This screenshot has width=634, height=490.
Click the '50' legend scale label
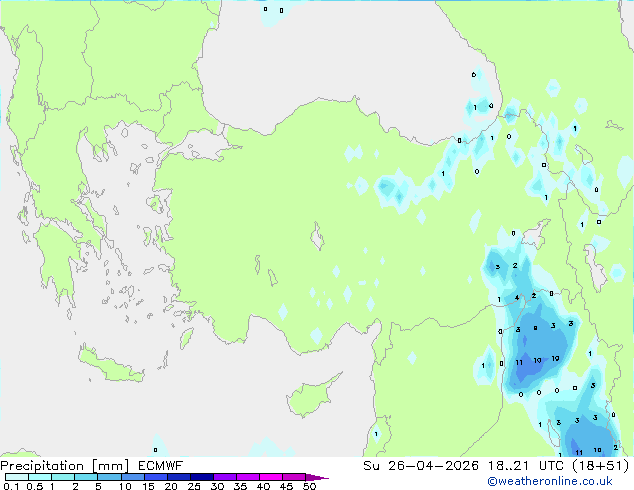click(x=310, y=486)
